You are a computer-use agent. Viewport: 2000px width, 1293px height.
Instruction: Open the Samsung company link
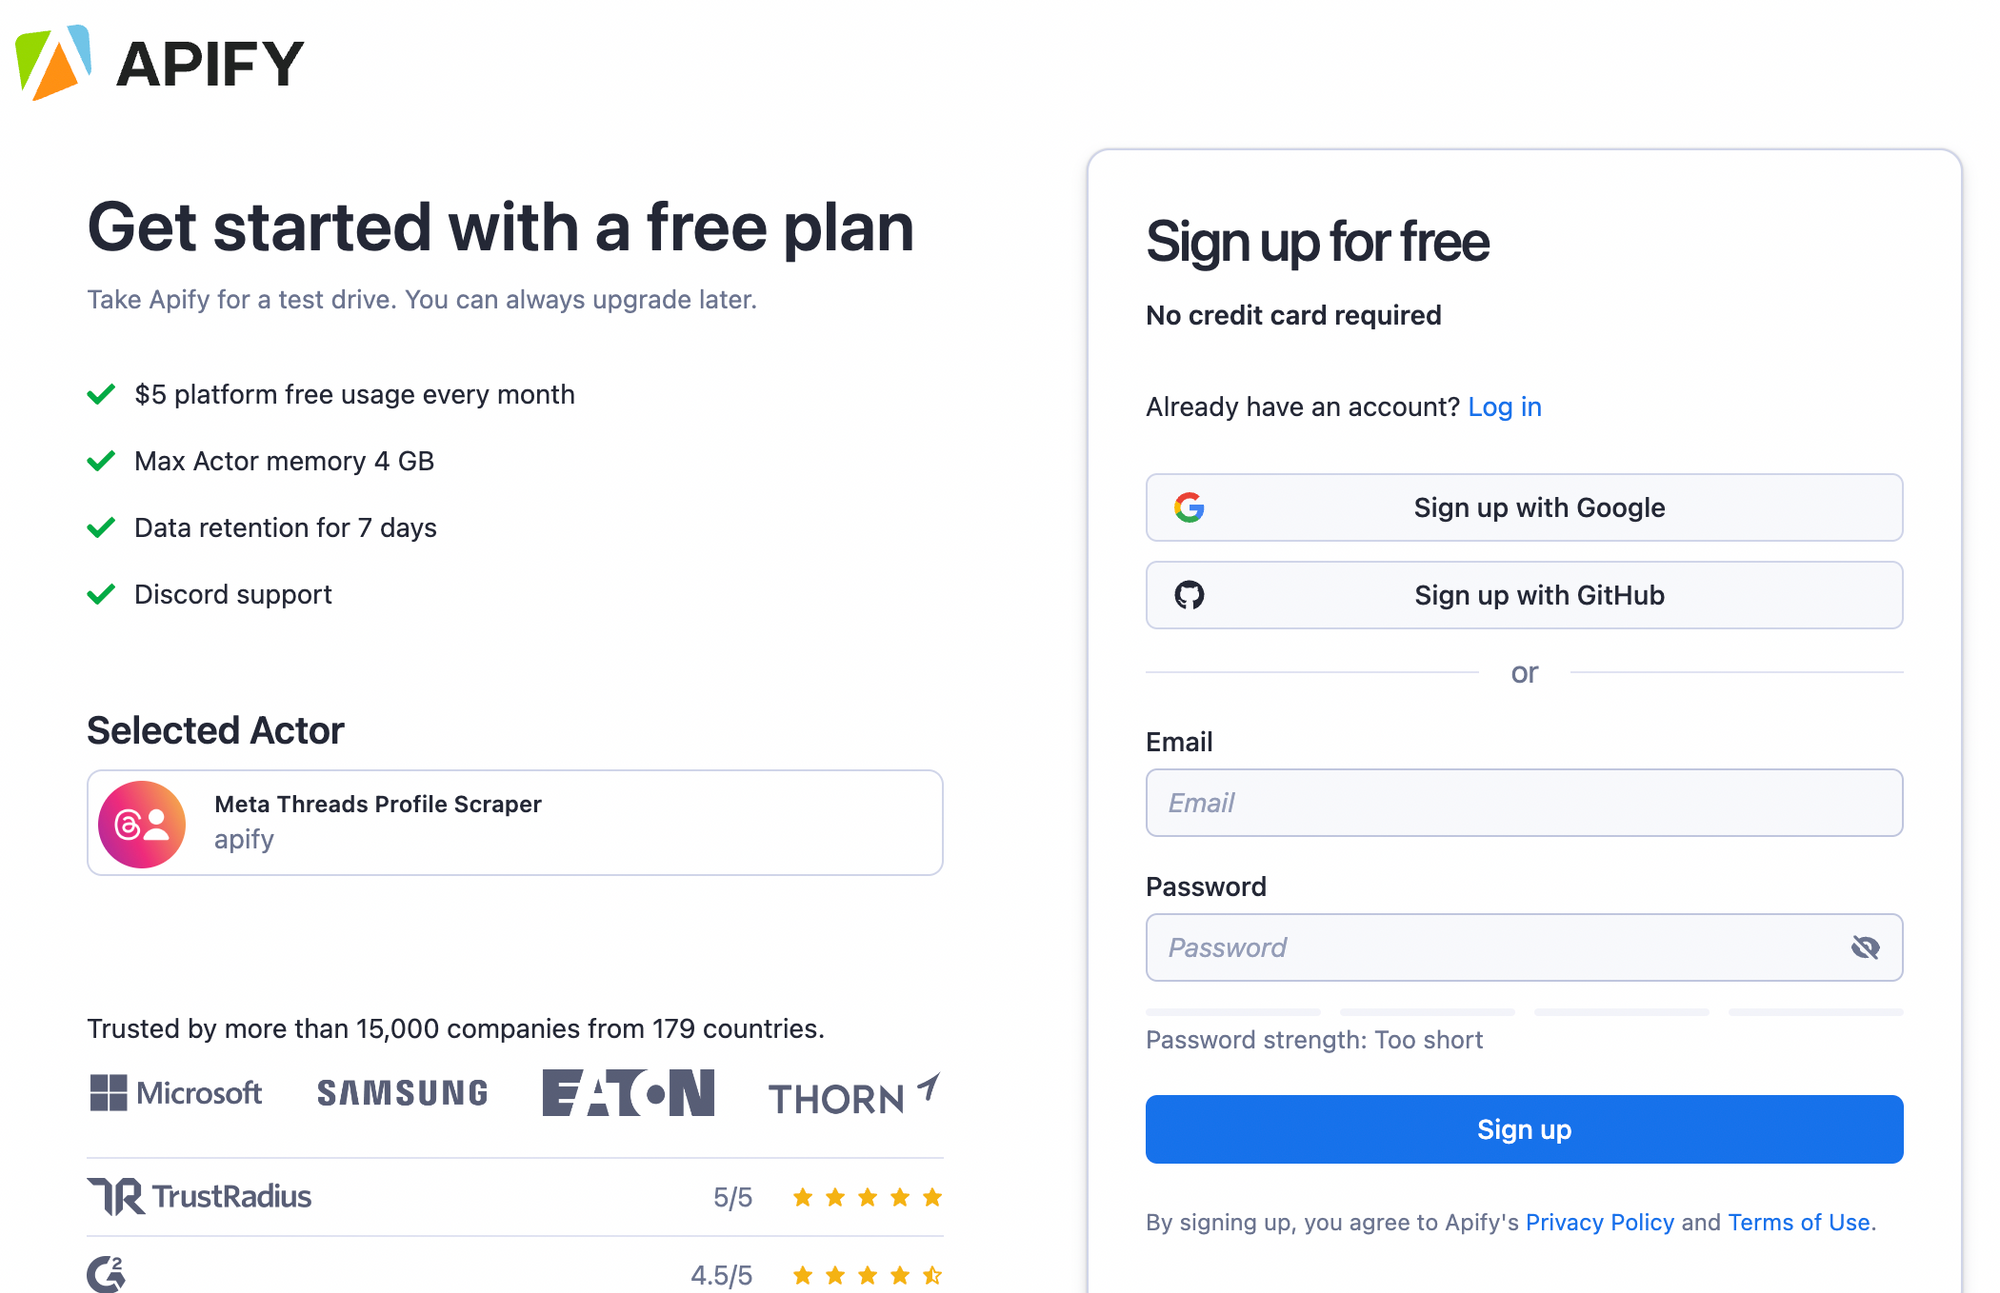(405, 1098)
